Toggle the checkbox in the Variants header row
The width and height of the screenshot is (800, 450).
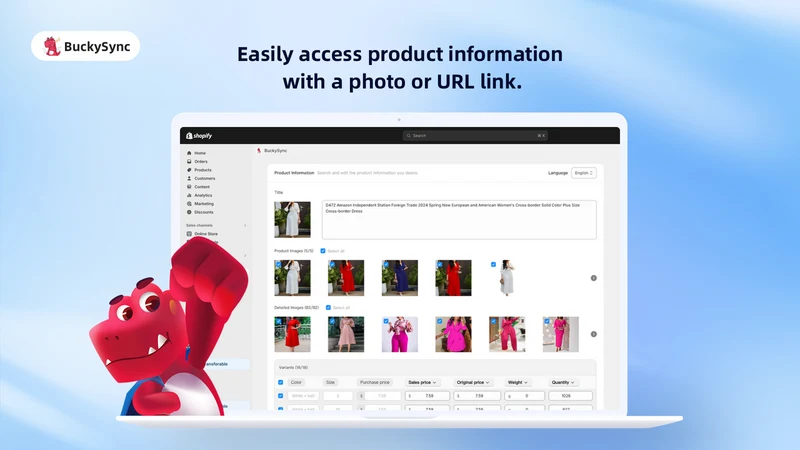pos(280,382)
